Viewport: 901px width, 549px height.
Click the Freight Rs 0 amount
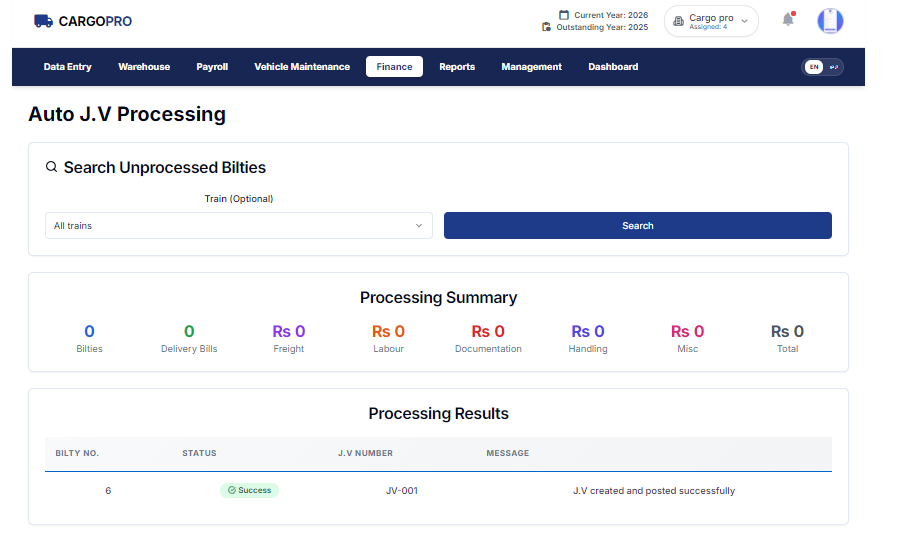(288, 331)
